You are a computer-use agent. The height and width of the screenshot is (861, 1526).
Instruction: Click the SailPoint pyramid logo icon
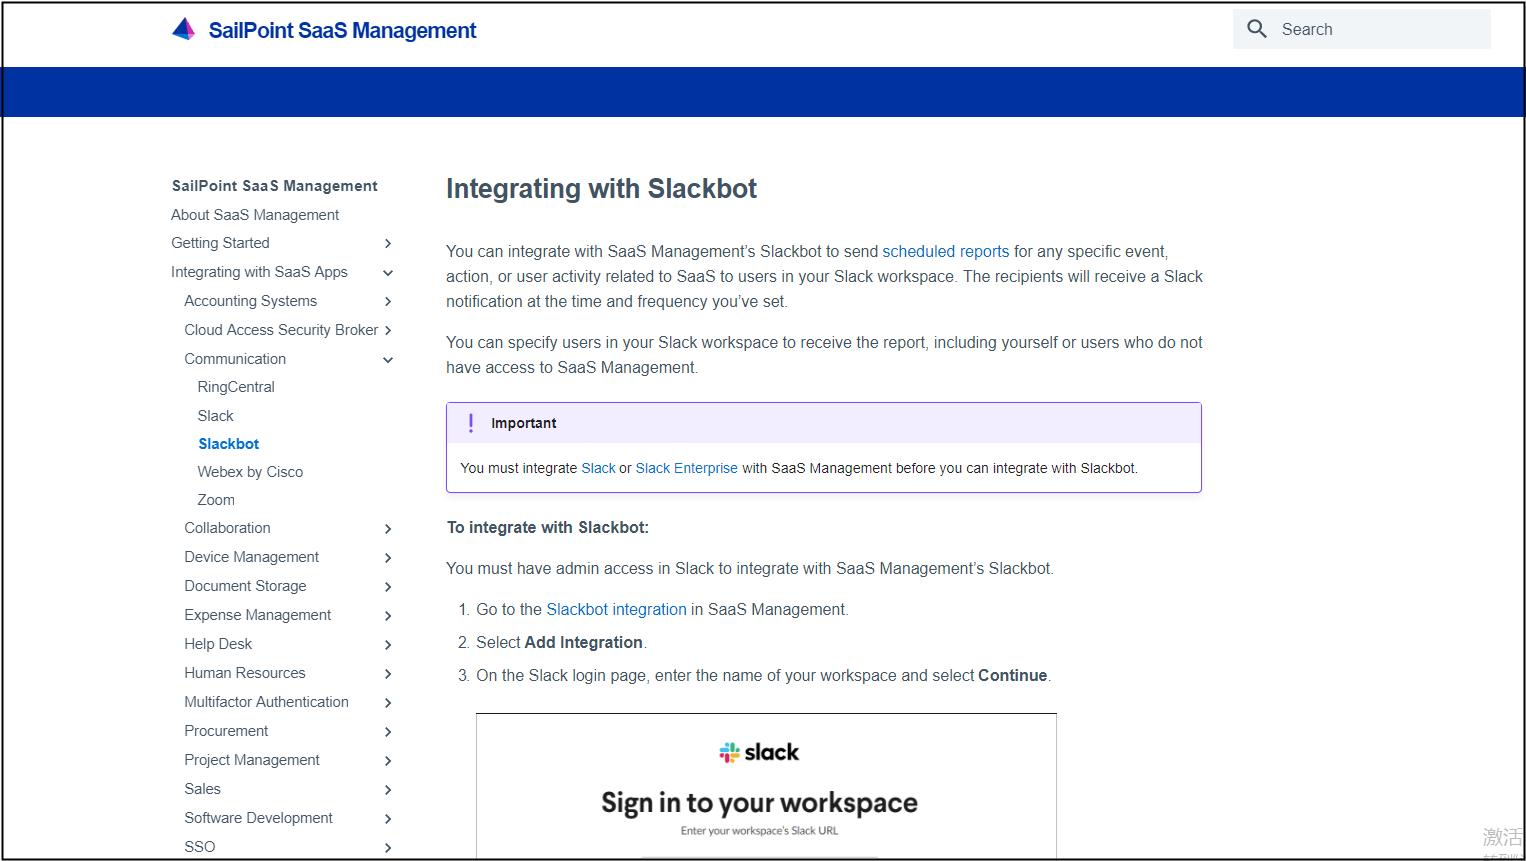[183, 30]
